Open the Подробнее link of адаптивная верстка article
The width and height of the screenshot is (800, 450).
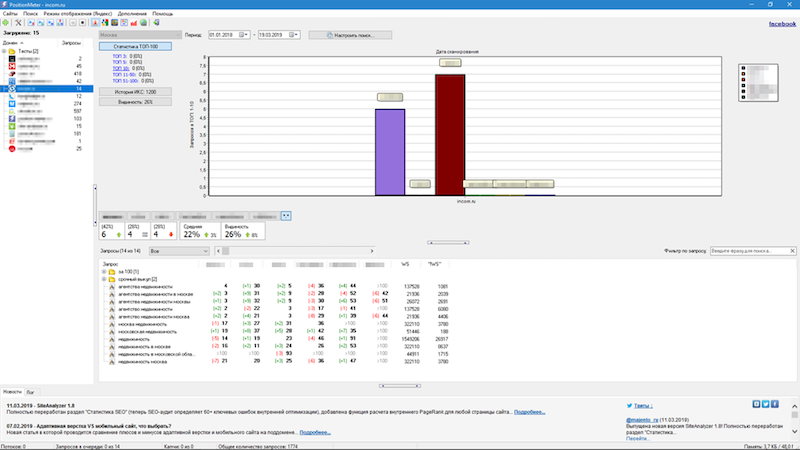[x=315, y=432]
